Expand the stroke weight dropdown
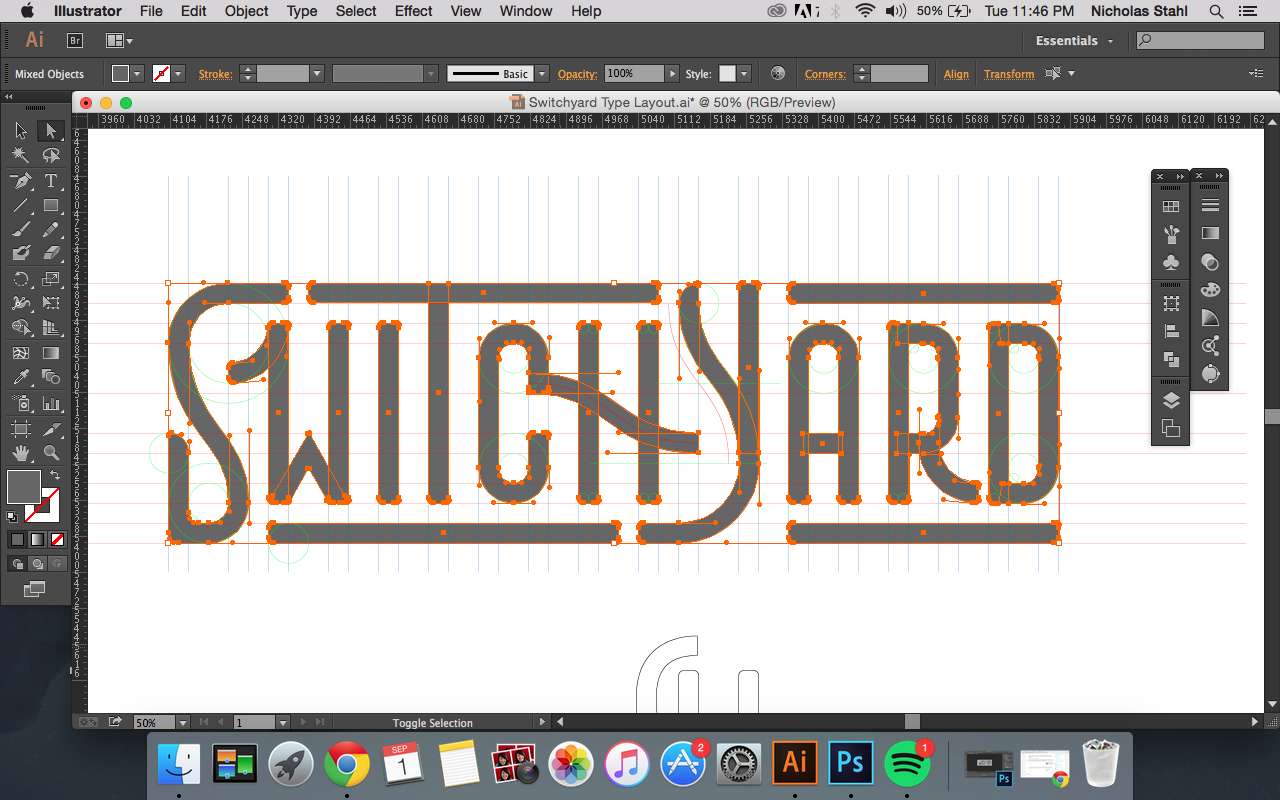 [317, 74]
